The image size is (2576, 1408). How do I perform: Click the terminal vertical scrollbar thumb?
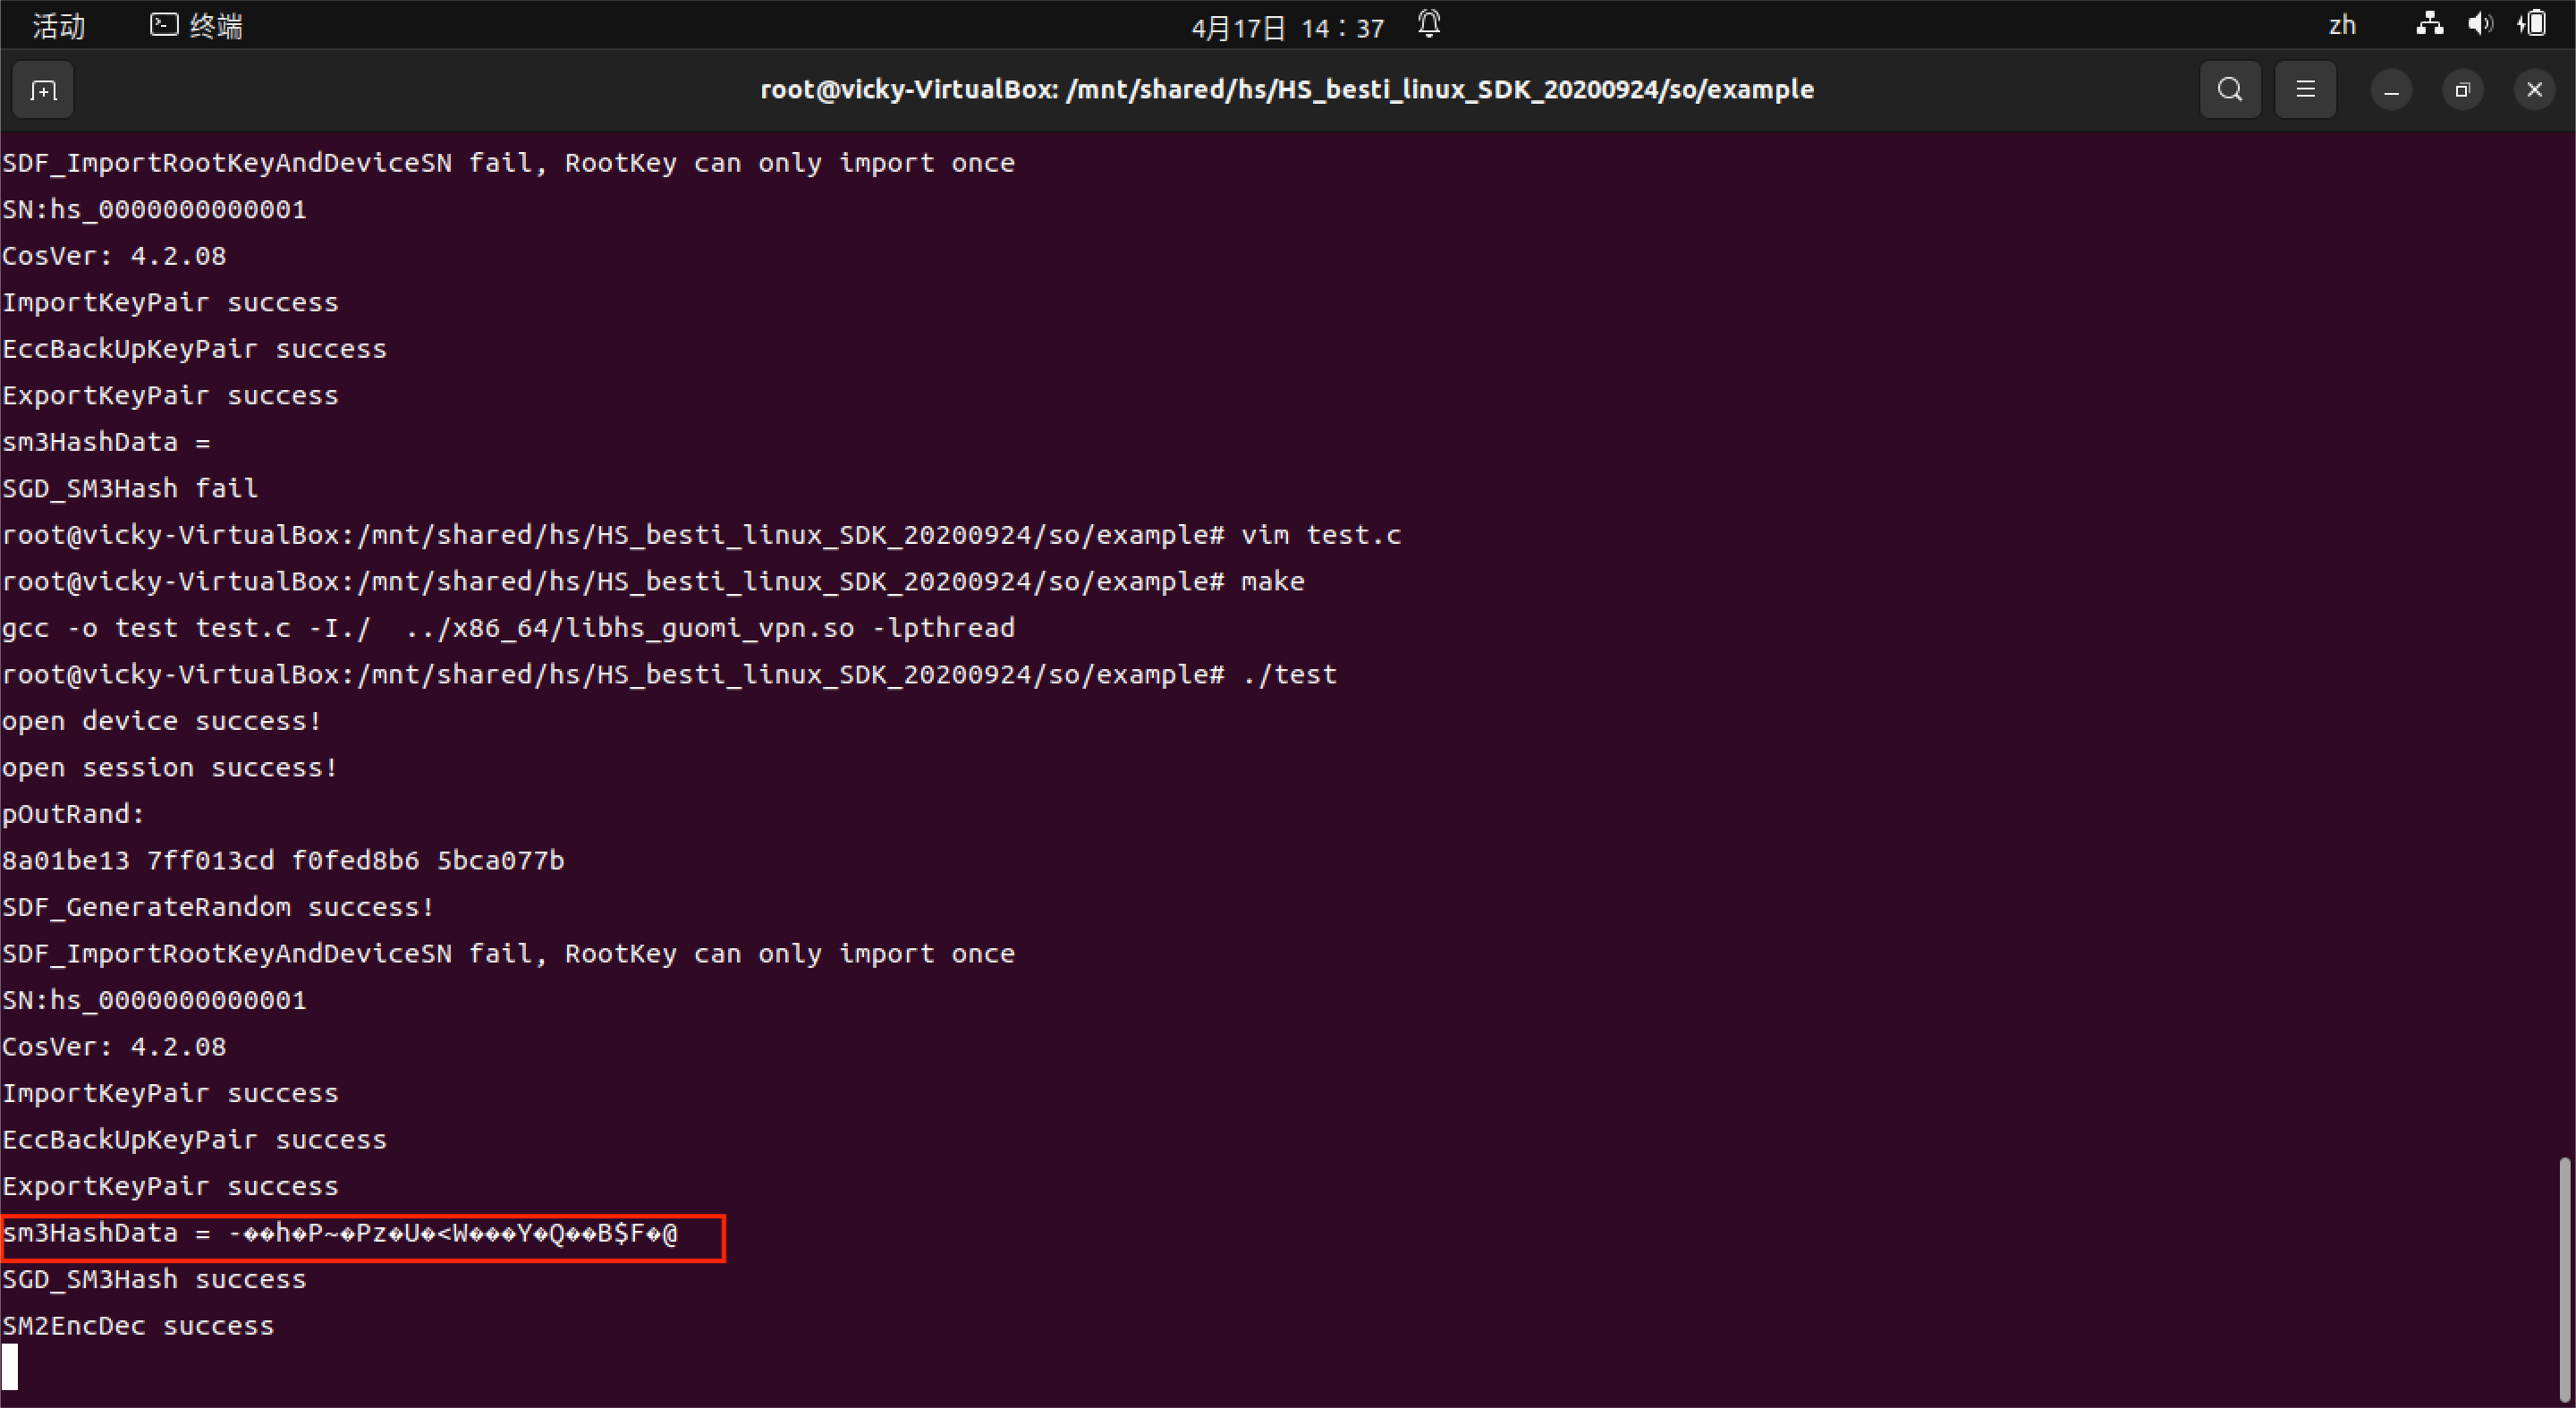[2564, 1278]
